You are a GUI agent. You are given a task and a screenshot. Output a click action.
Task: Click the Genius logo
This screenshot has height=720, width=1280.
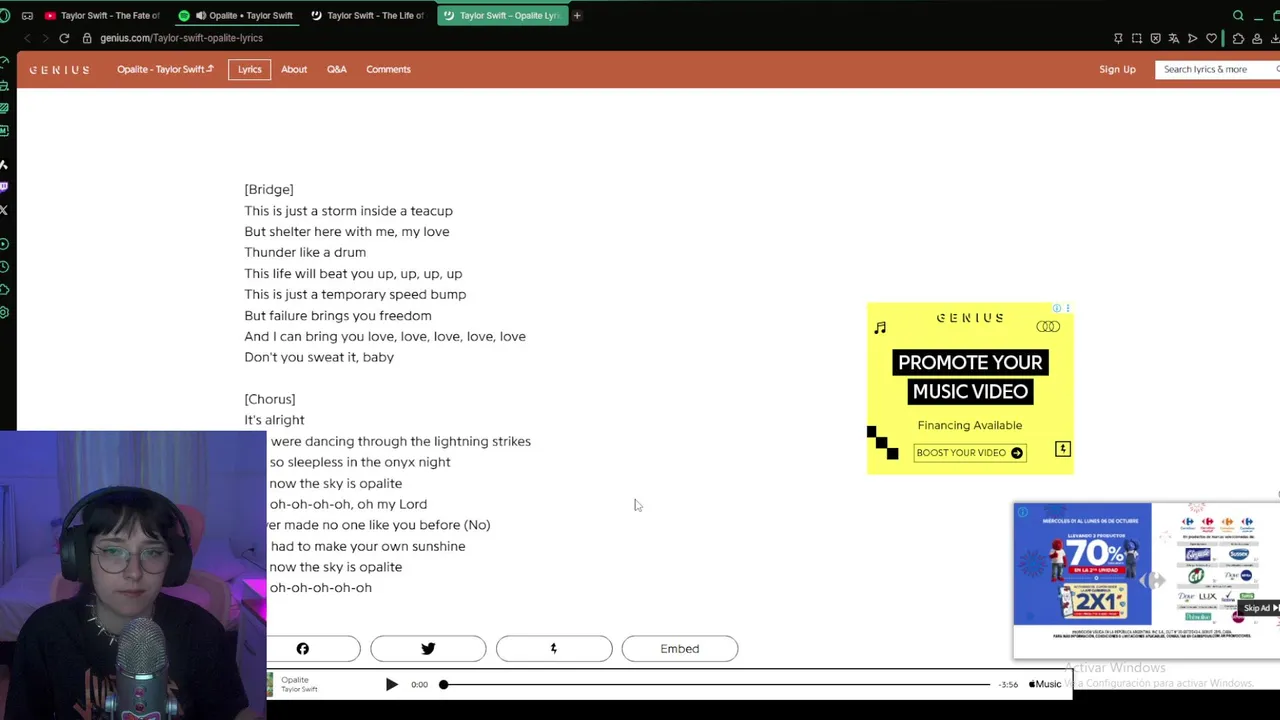point(59,70)
